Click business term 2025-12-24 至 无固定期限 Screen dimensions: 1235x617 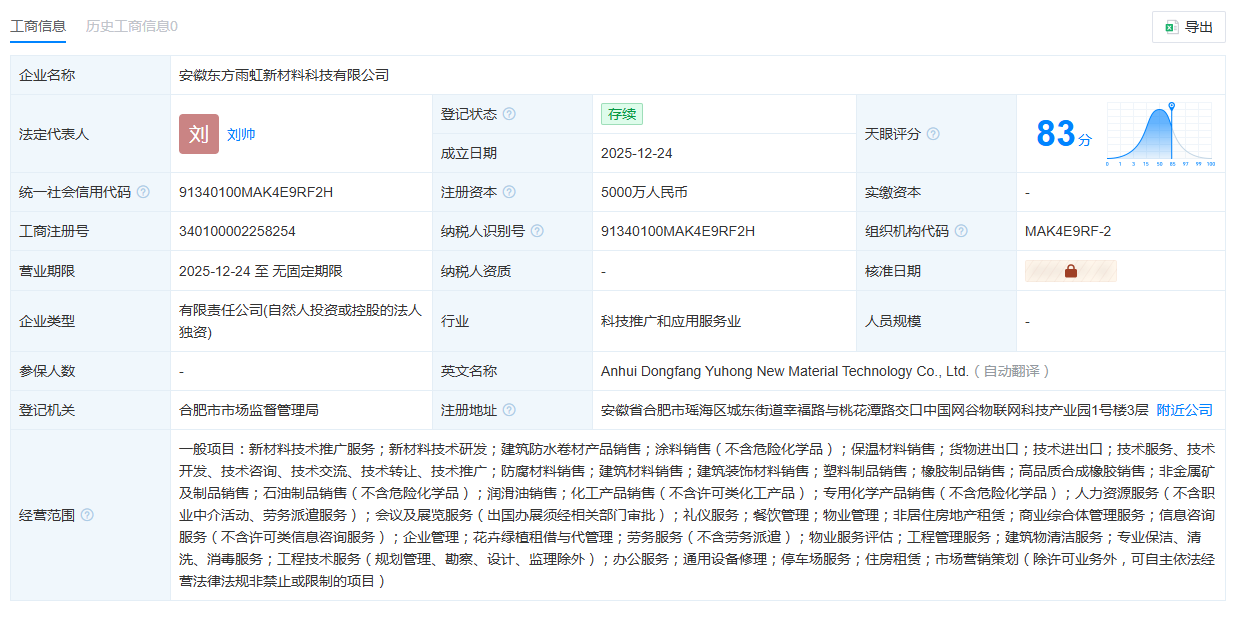pos(261,271)
